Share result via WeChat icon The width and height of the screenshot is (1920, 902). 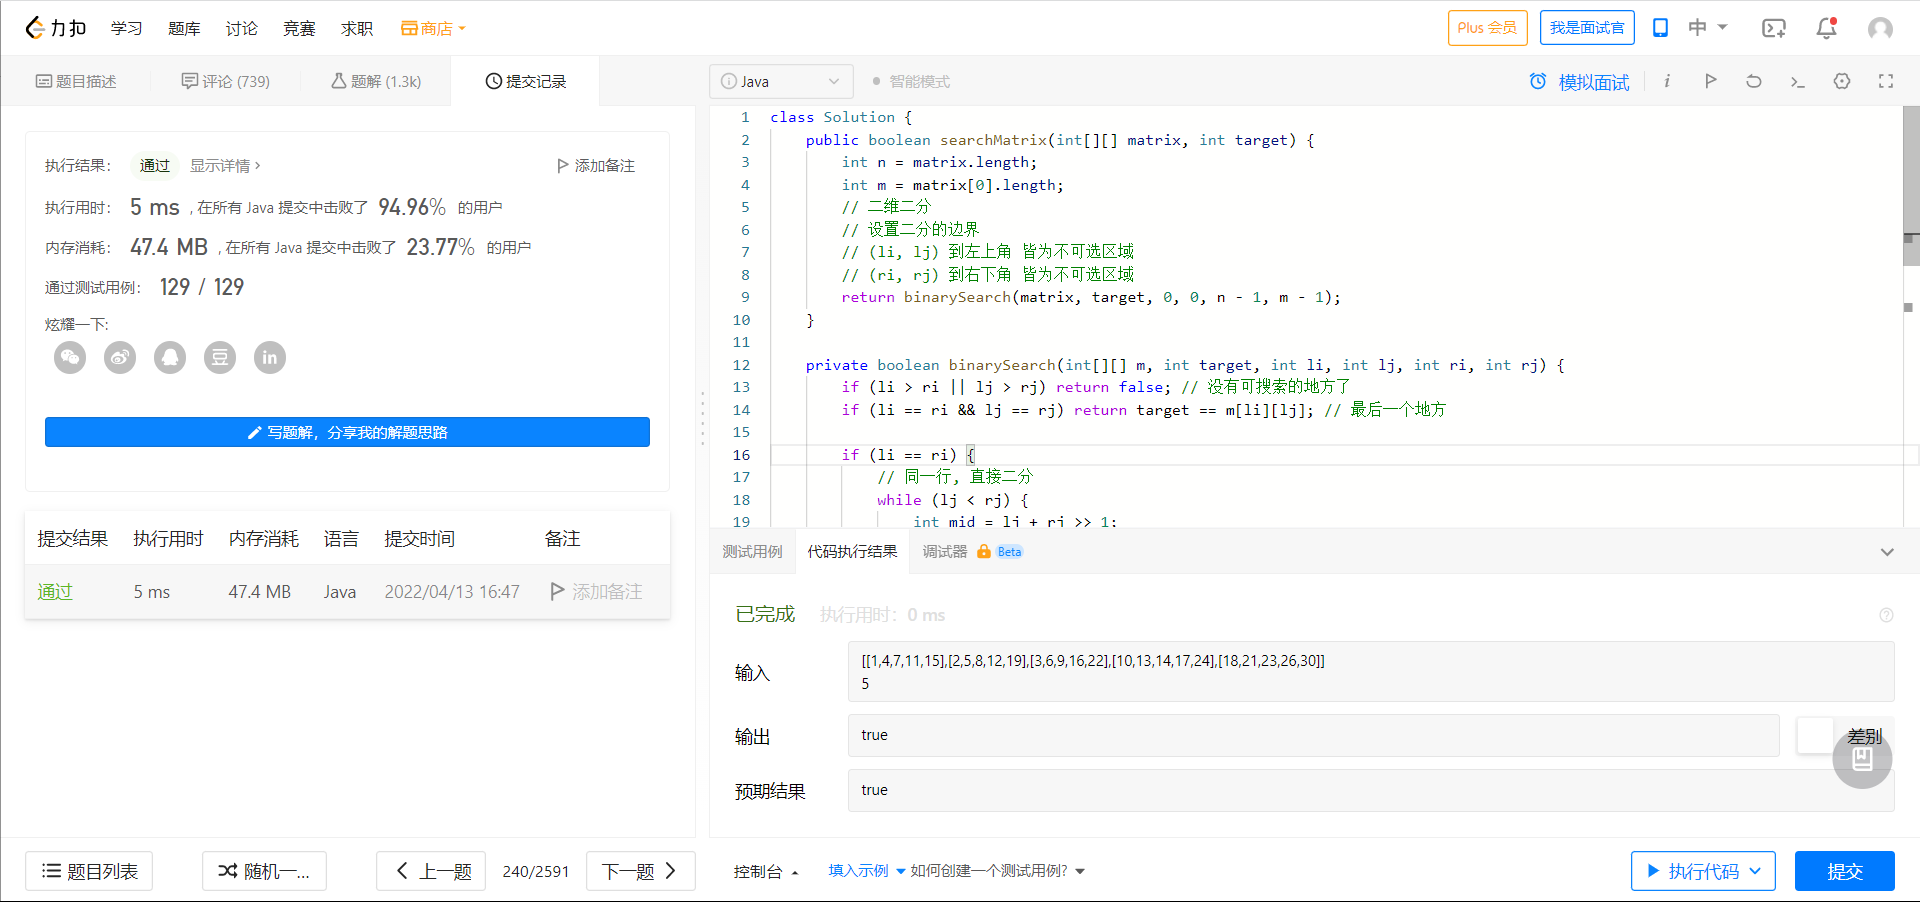70,357
